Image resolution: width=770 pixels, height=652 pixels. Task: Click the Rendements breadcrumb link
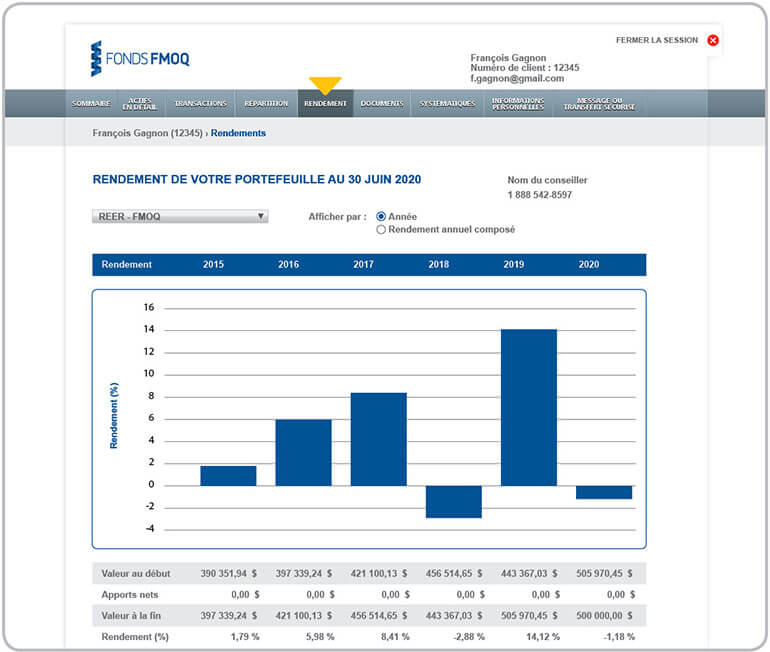point(238,133)
